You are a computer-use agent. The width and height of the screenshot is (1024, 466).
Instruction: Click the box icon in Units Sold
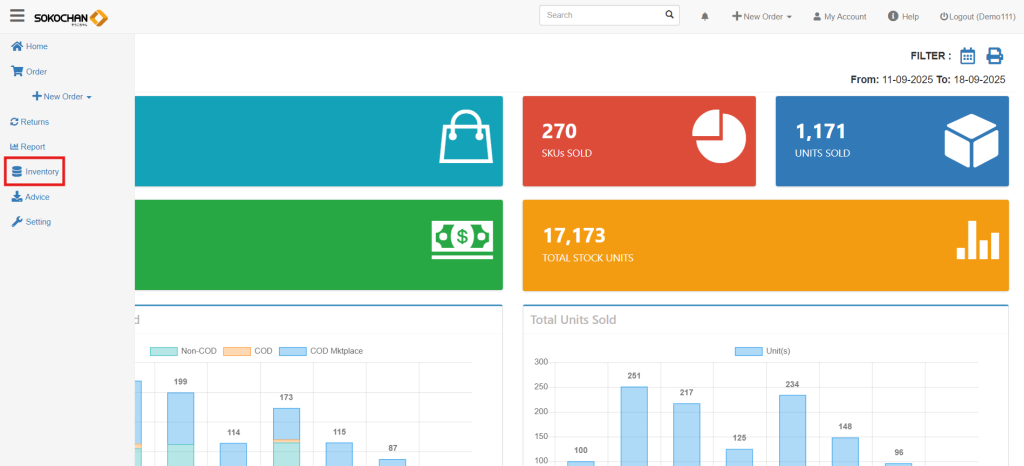click(x=971, y=139)
